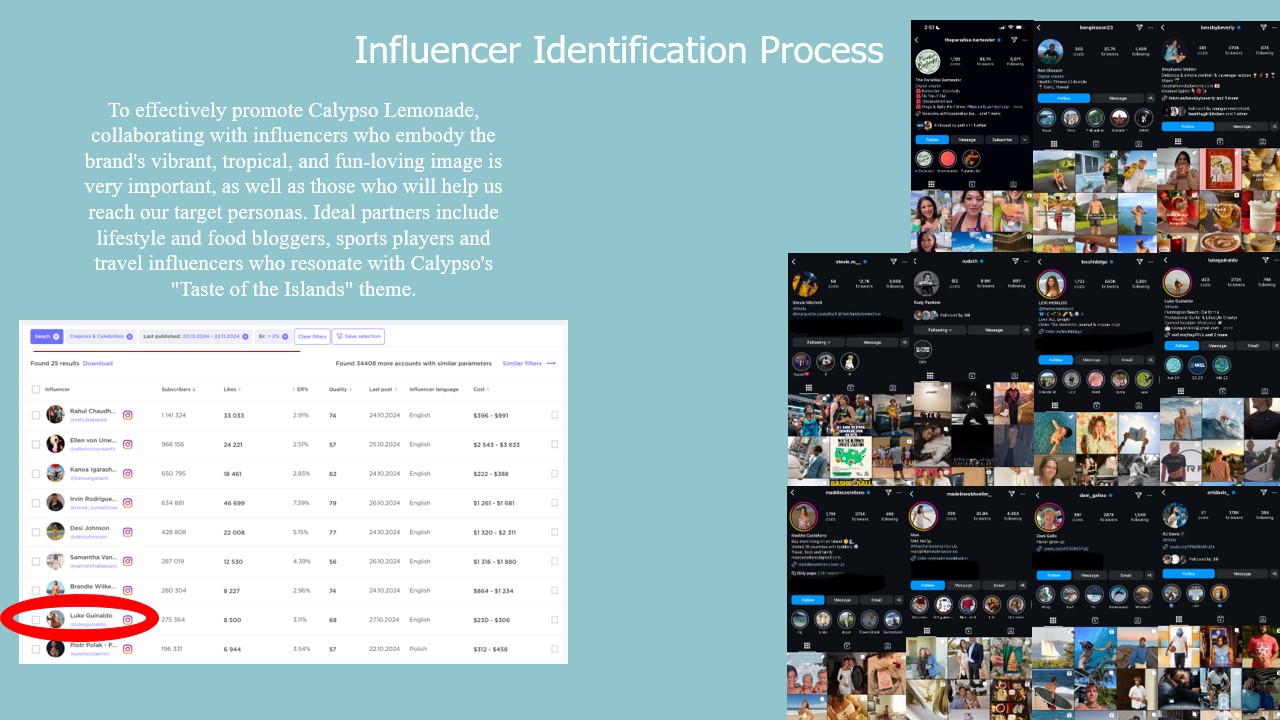Select all influencers with header checkbox
The width and height of the screenshot is (1280, 720).
(36, 389)
